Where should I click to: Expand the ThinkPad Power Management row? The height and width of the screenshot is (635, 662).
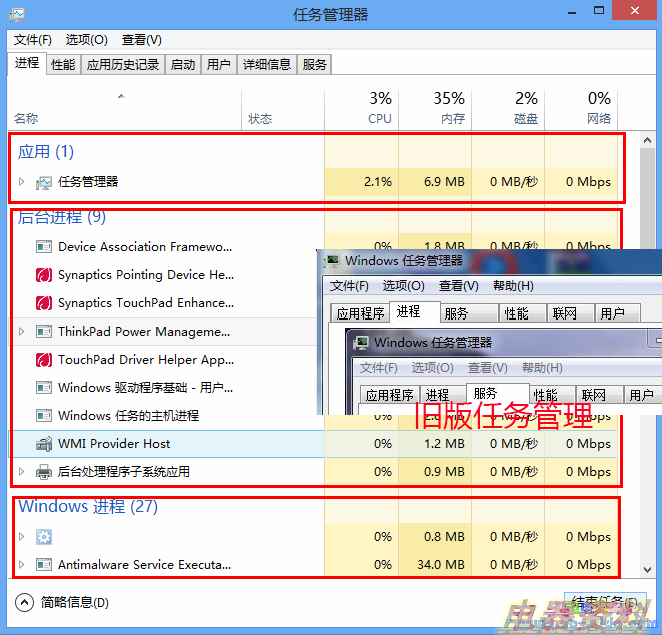(x=22, y=331)
